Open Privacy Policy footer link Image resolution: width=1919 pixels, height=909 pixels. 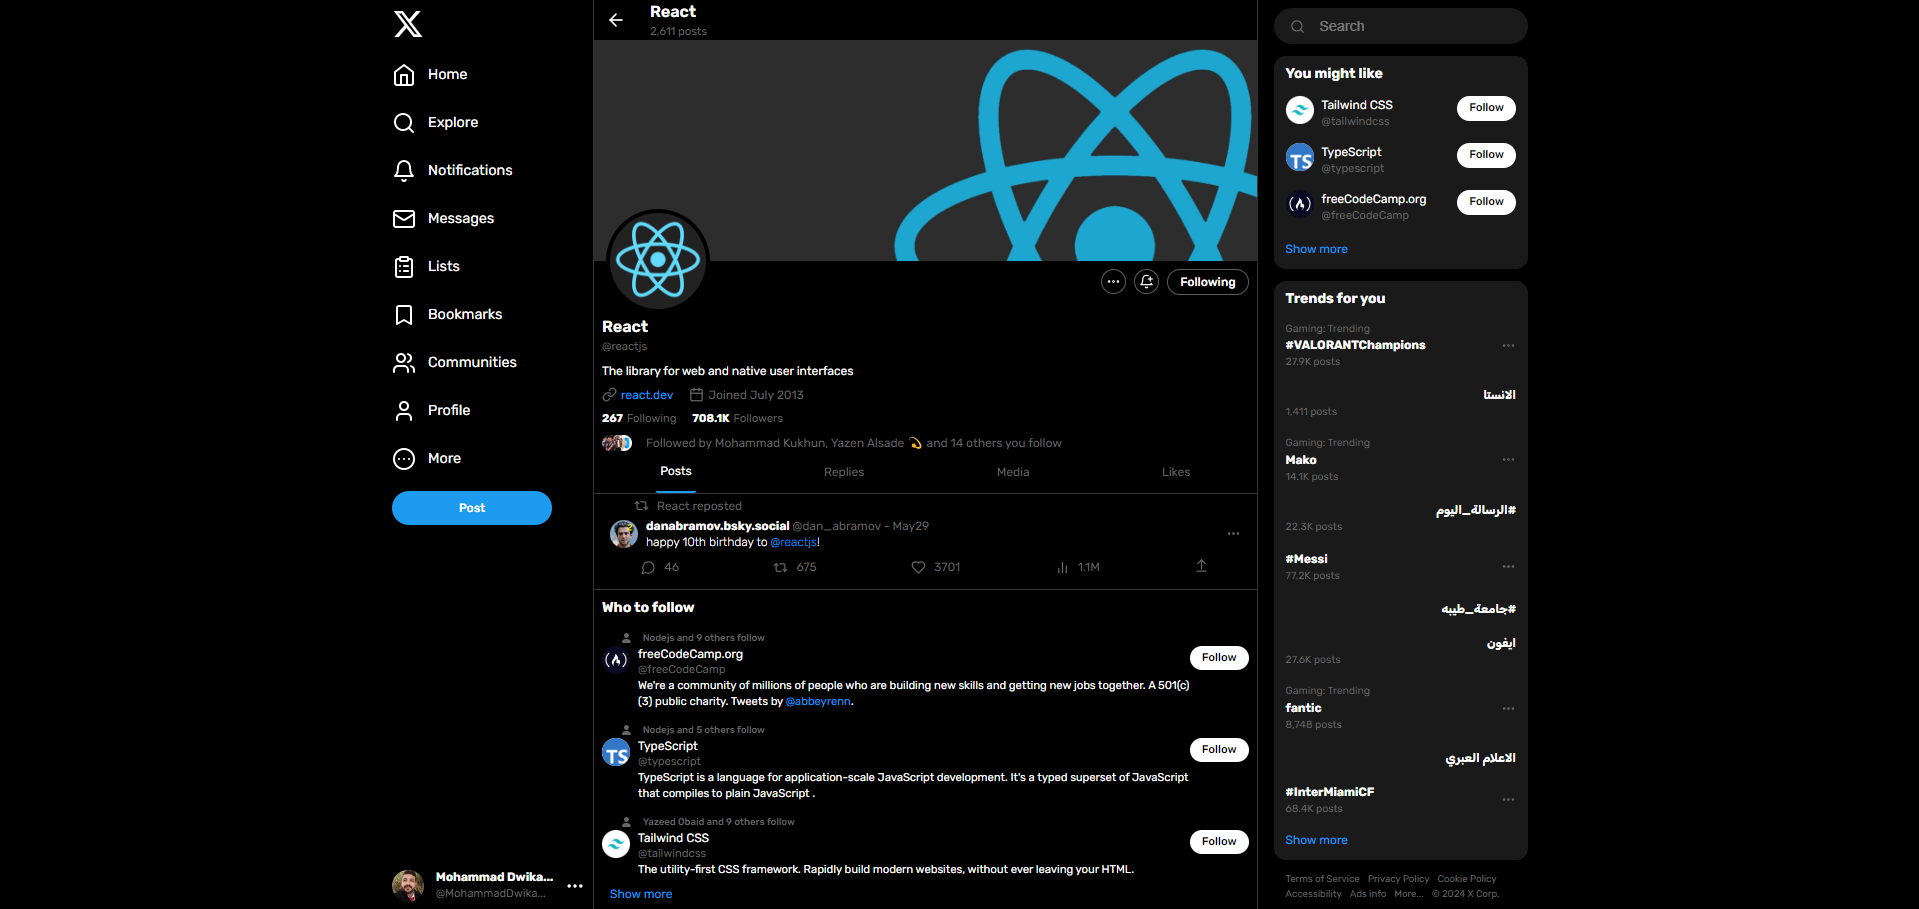tap(1398, 879)
